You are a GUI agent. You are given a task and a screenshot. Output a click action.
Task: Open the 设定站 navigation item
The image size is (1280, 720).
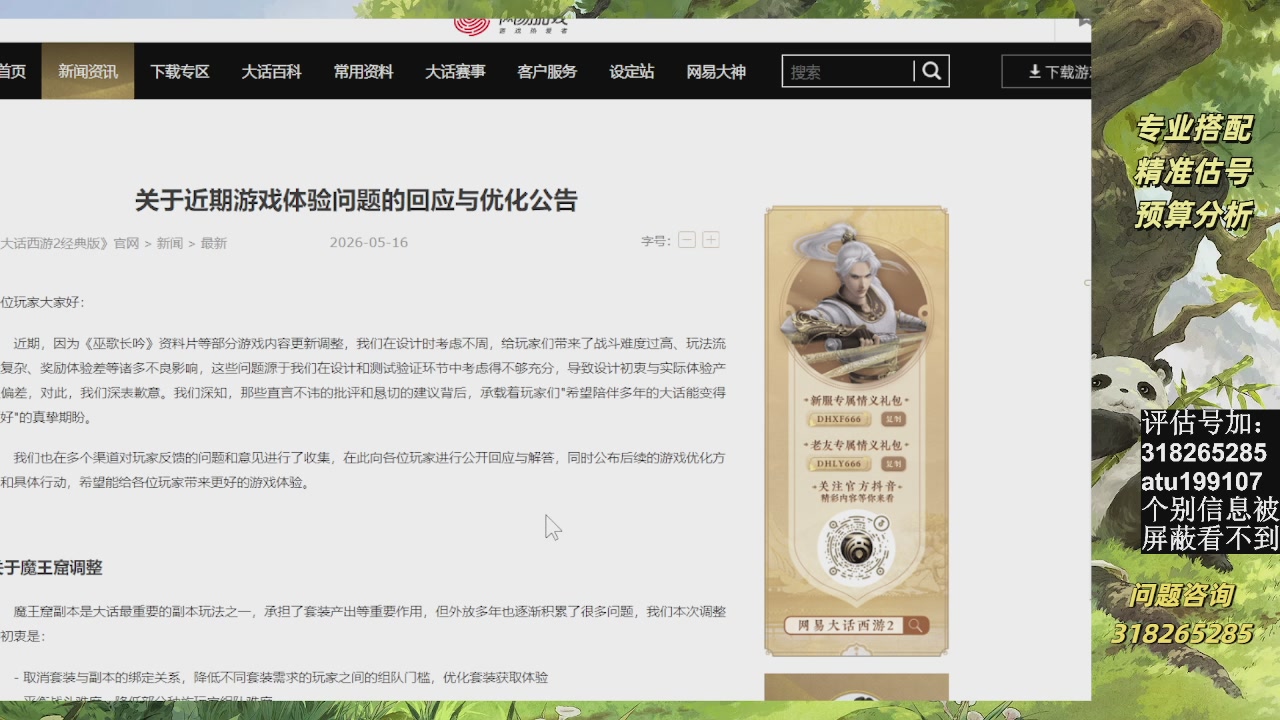[x=632, y=71]
